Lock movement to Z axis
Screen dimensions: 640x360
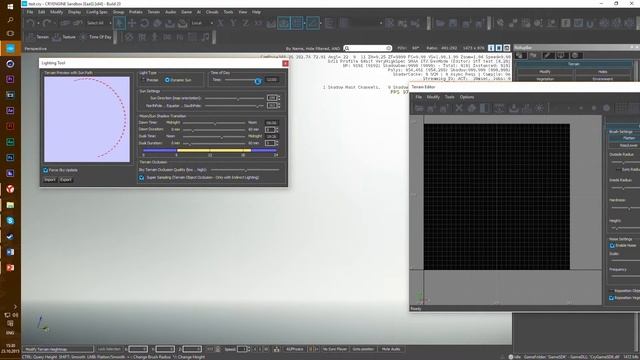pyautogui.click(x=245, y=23)
